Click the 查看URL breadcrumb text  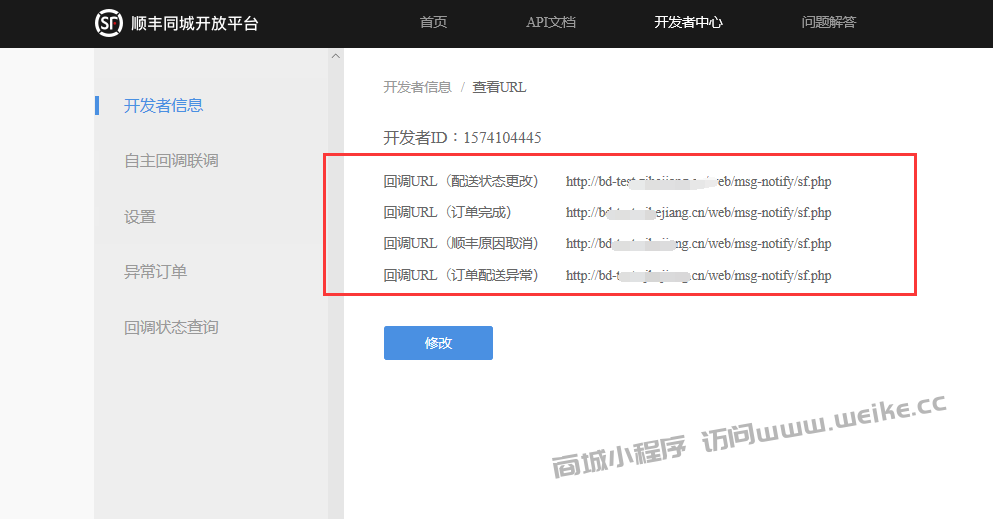(x=499, y=87)
